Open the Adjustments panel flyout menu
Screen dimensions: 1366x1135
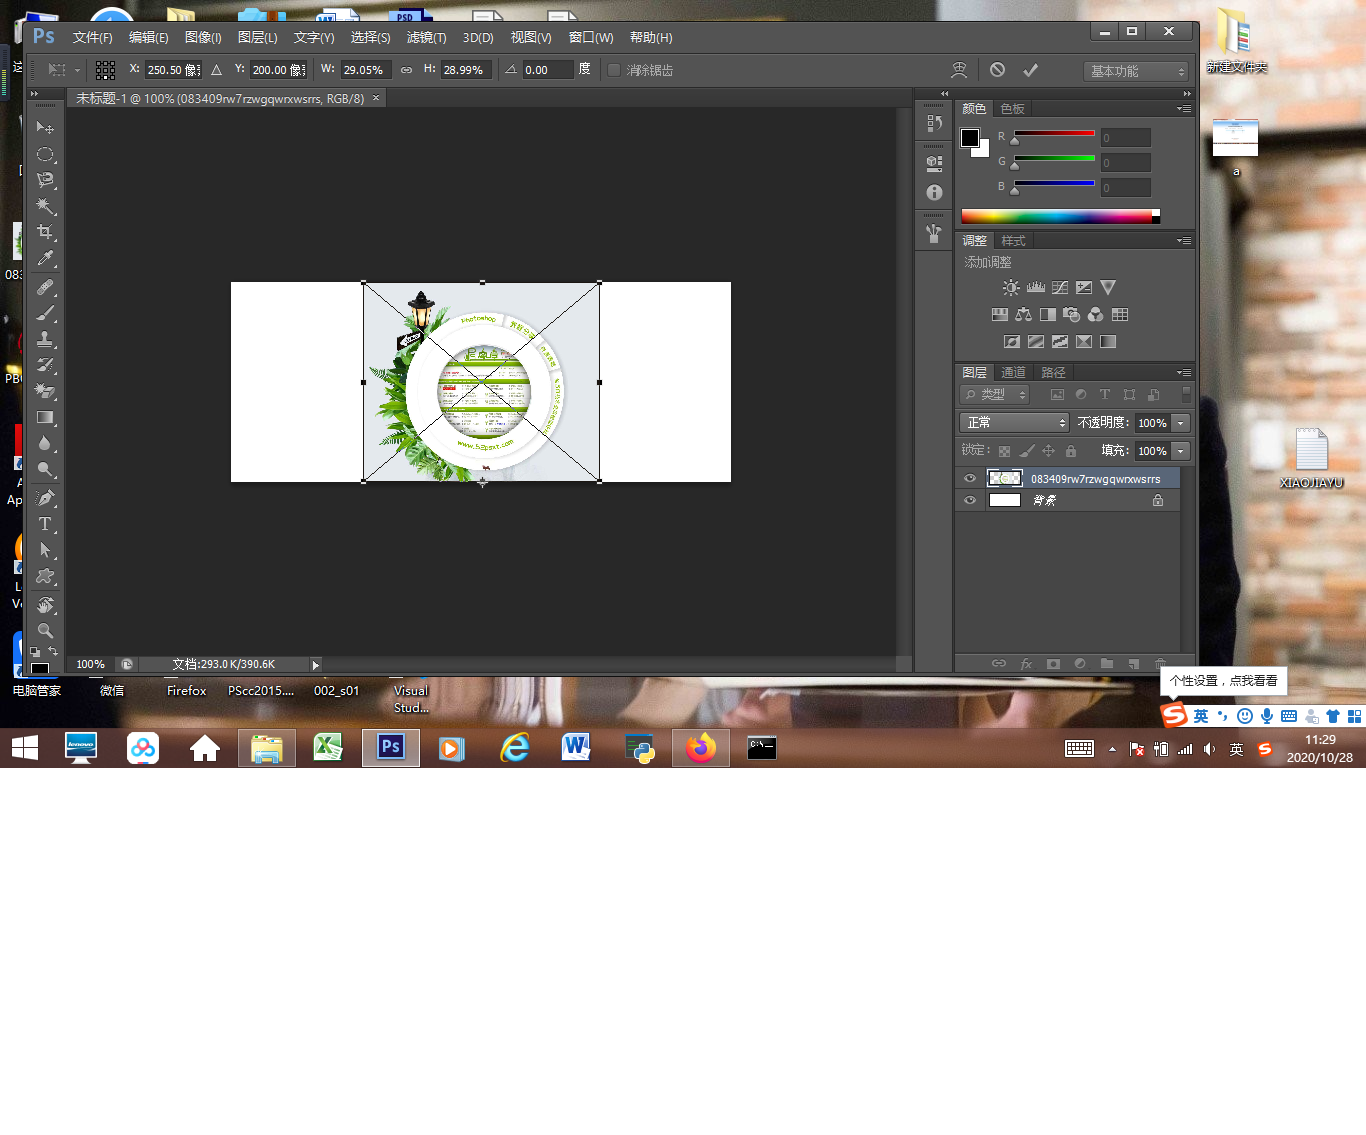1184,241
